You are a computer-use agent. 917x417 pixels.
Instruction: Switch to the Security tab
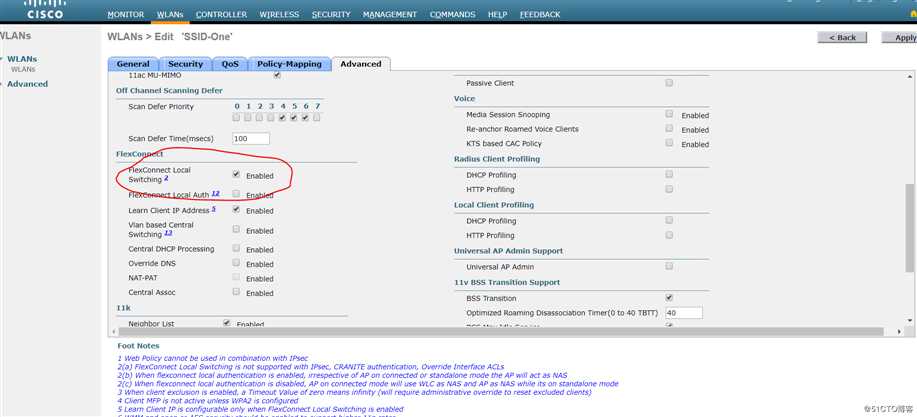point(185,64)
